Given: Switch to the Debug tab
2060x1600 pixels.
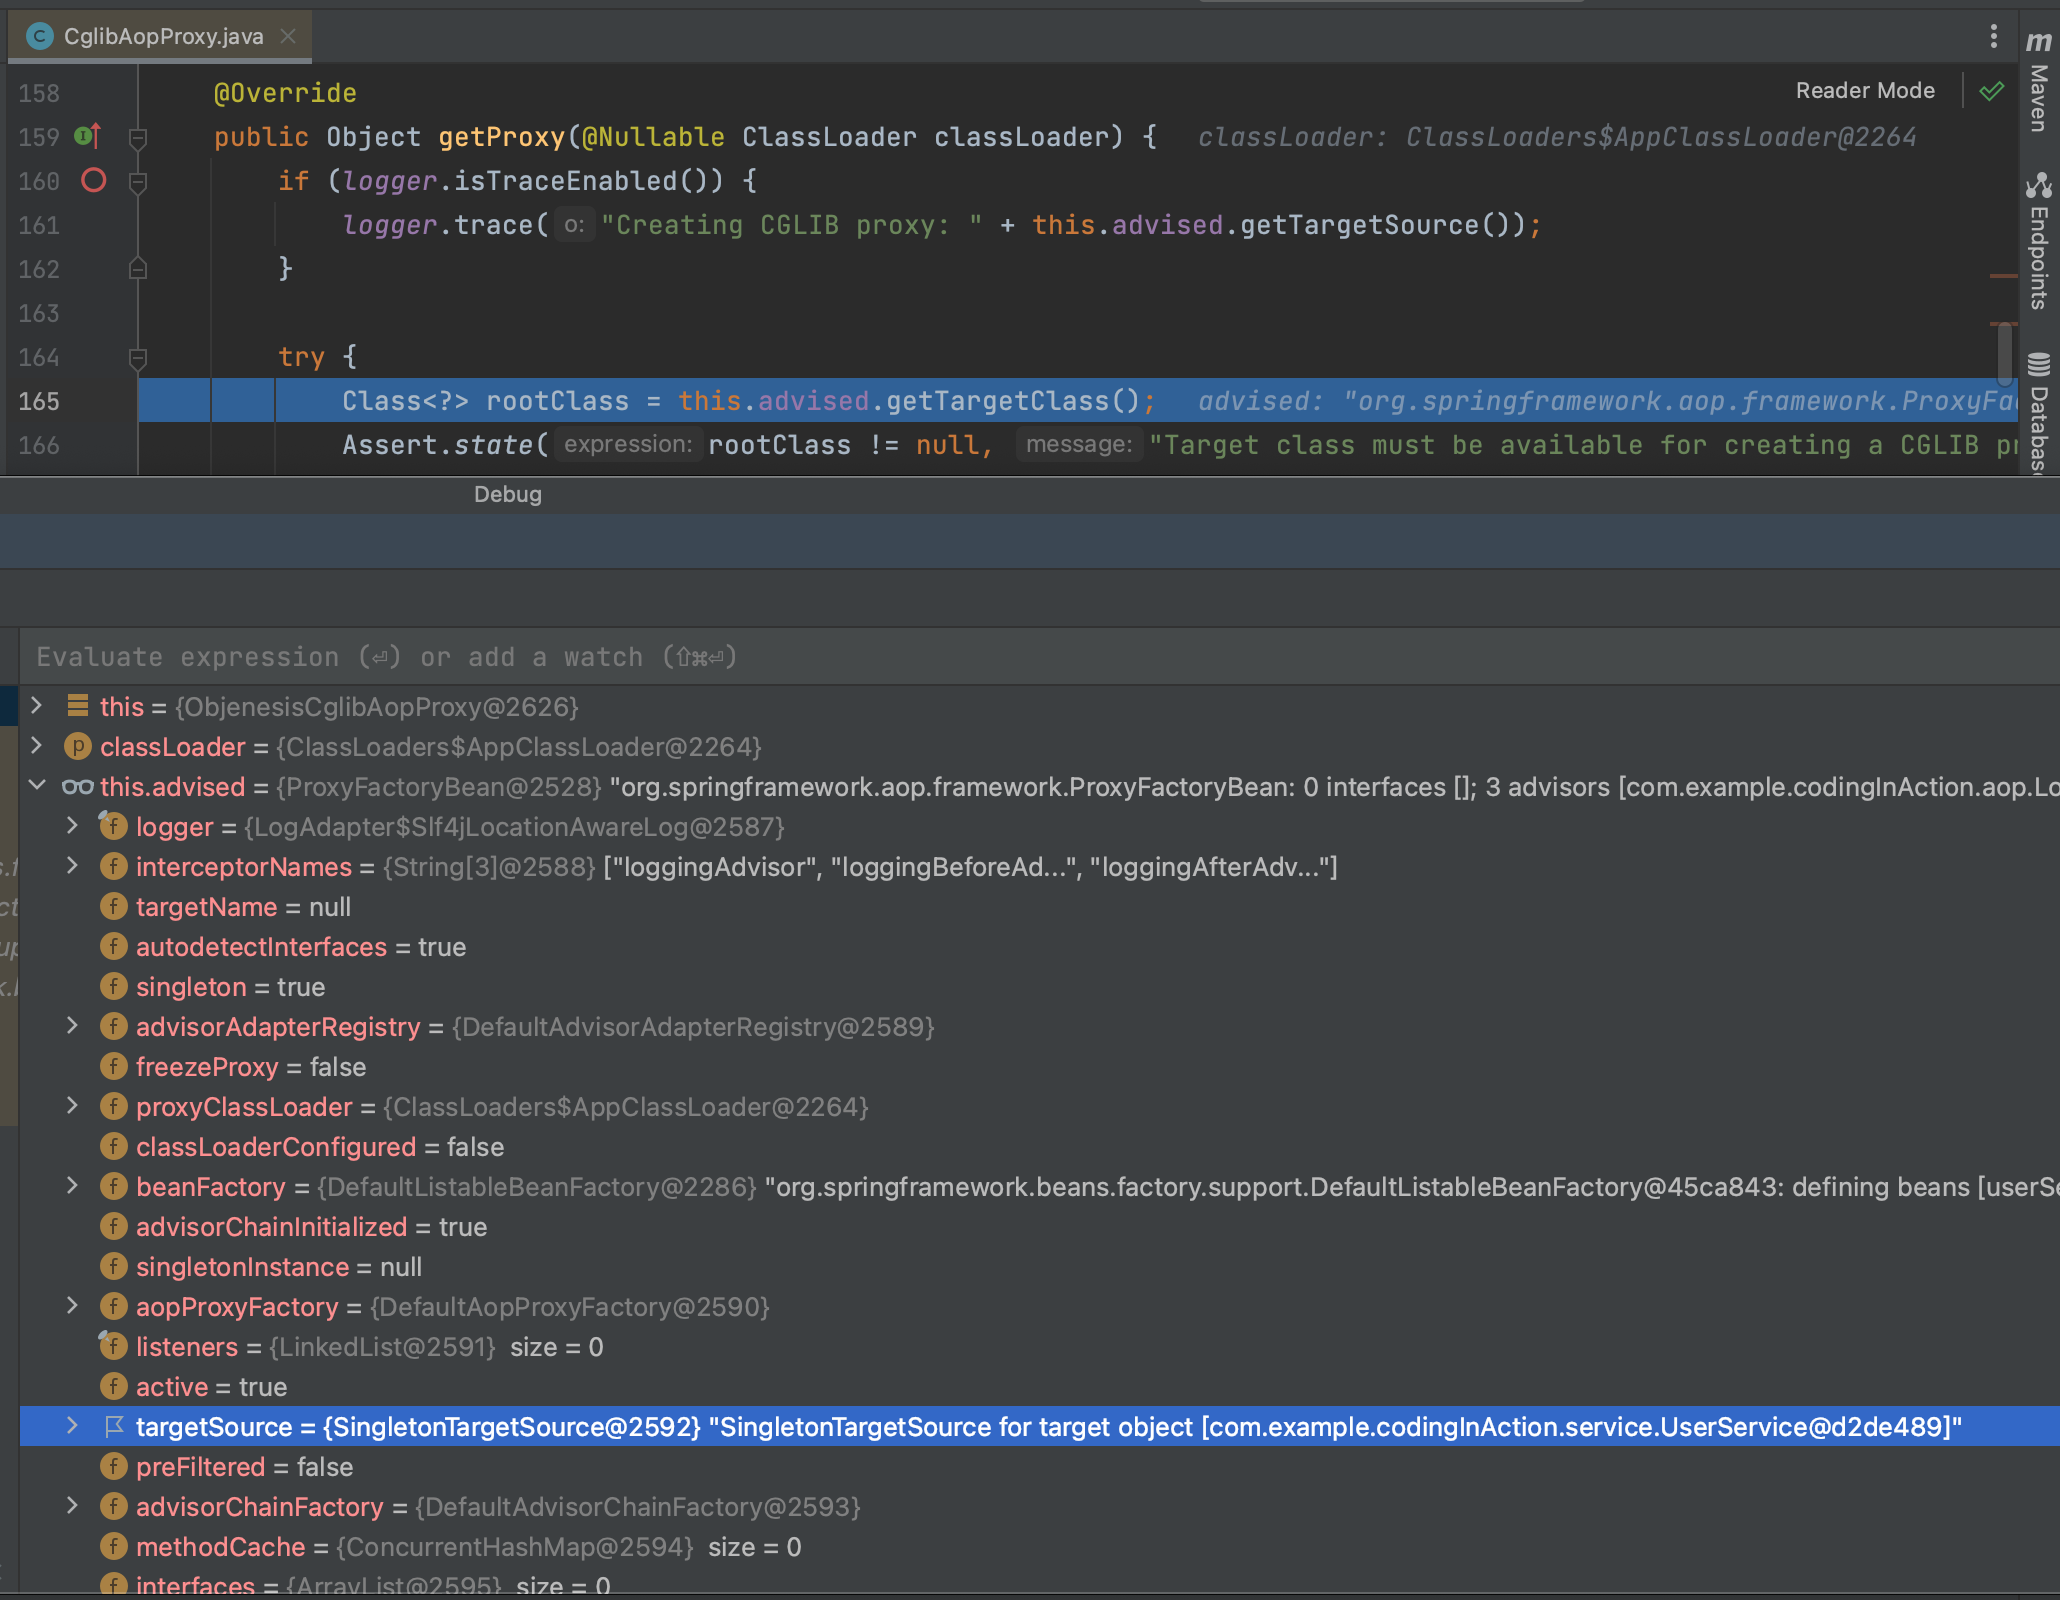Looking at the screenshot, I should click(507, 494).
